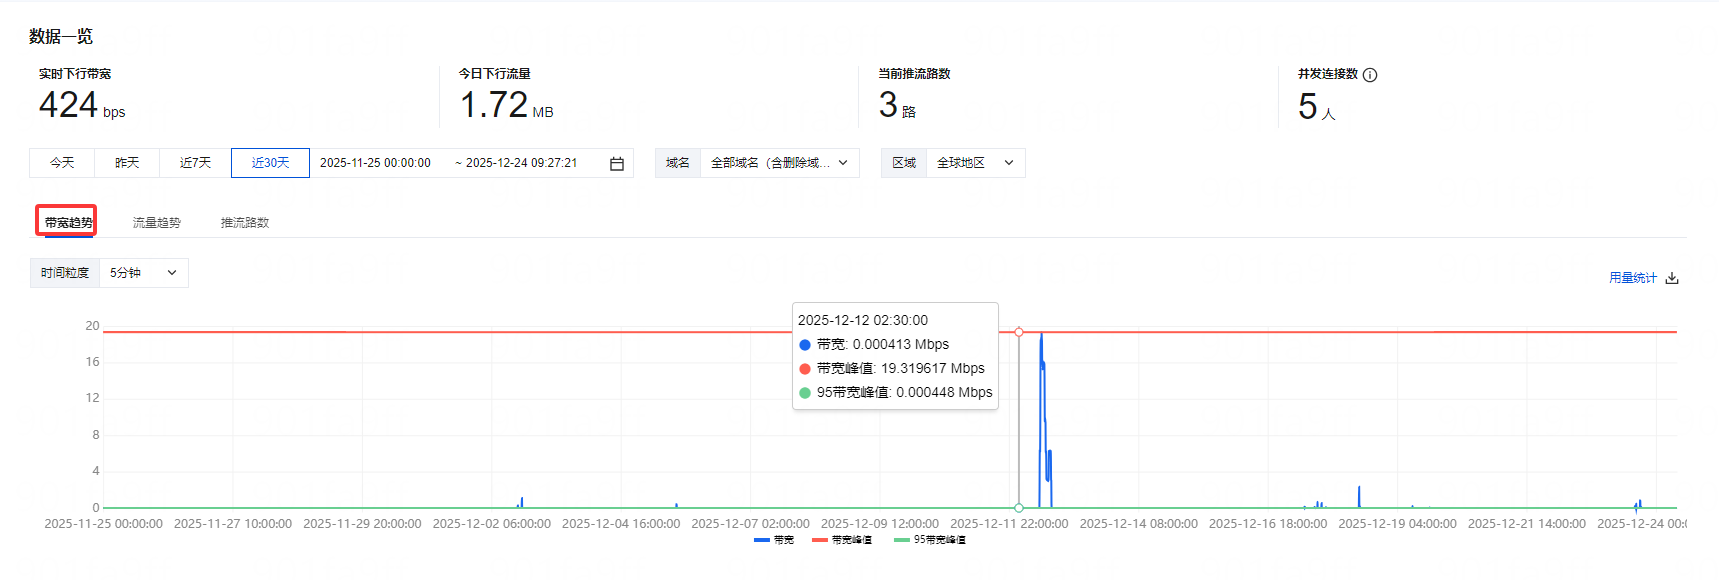Screen dimensions: 1719x580
Task: Click tooltip timestamp 2025-12-12 02:30:00
Action: point(863,321)
